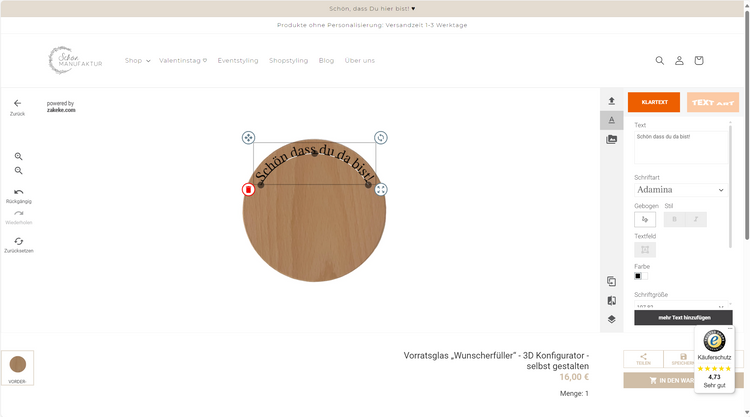
Task: Zoom in on the design canvas
Action: pyautogui.click(x=18, y=156)
